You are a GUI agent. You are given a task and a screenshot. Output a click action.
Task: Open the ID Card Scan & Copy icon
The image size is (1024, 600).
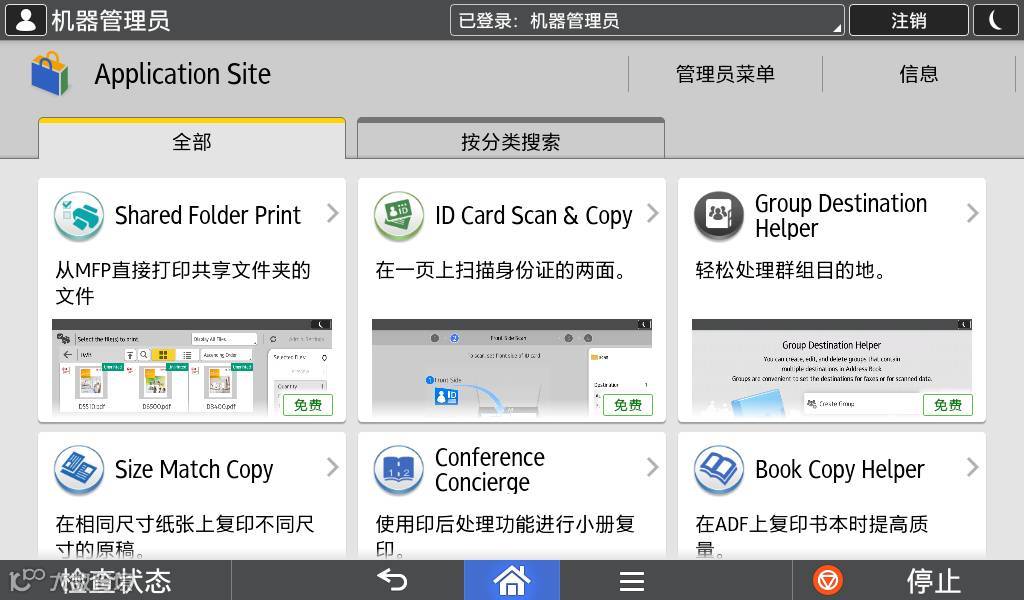[398, 216]
